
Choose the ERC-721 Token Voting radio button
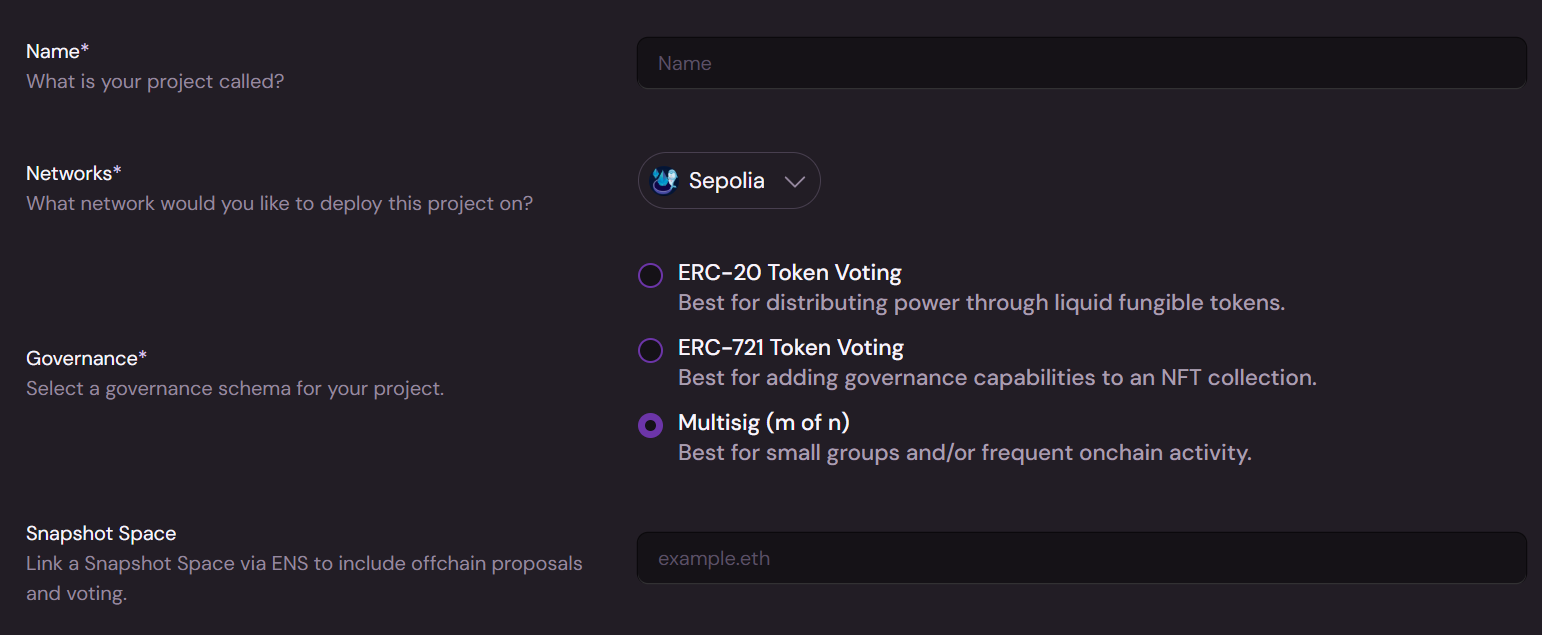pos(650,350)
